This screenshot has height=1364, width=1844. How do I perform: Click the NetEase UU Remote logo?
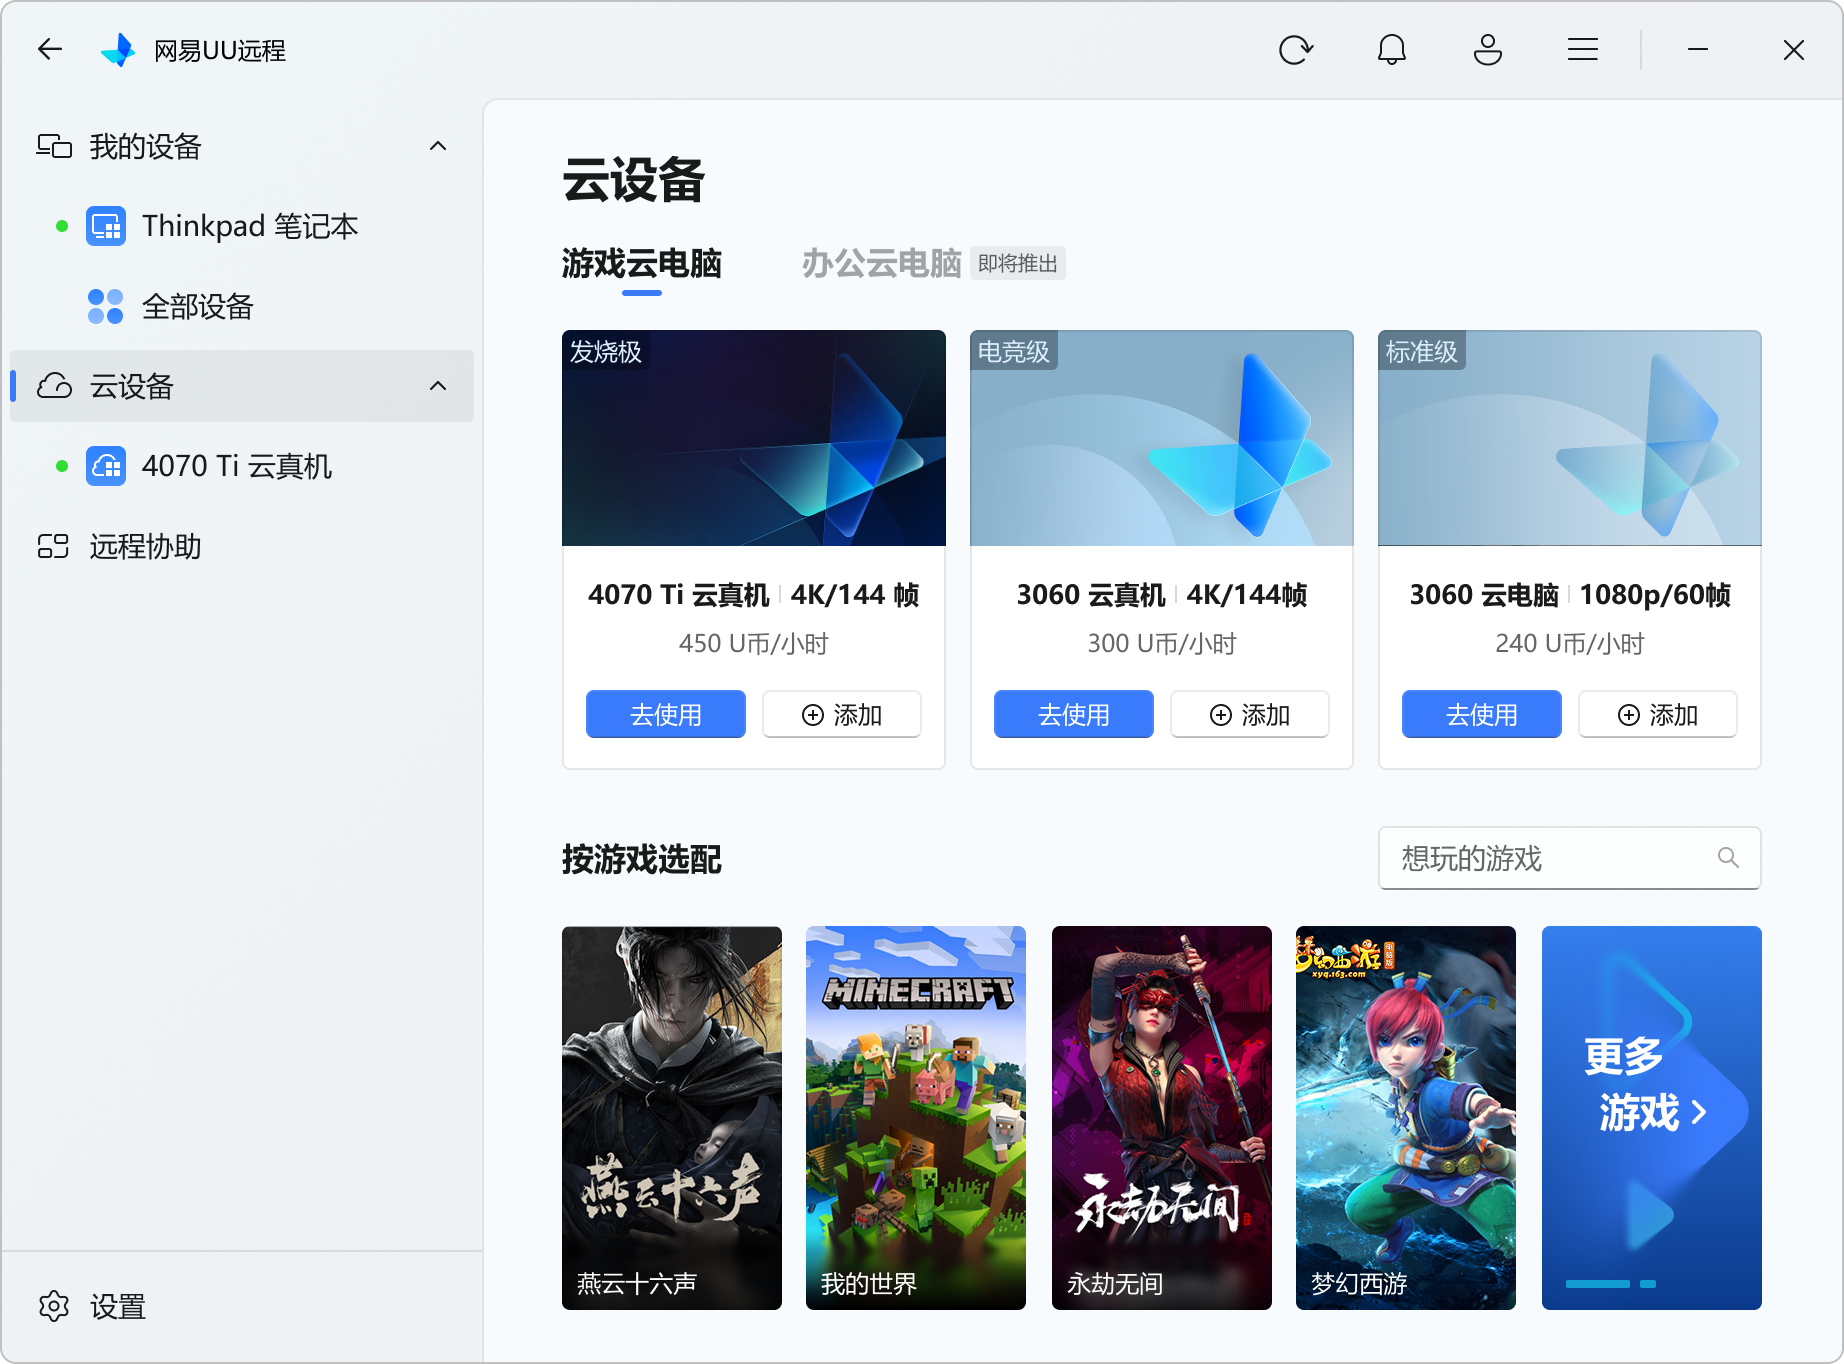click(x=118, y=50)
